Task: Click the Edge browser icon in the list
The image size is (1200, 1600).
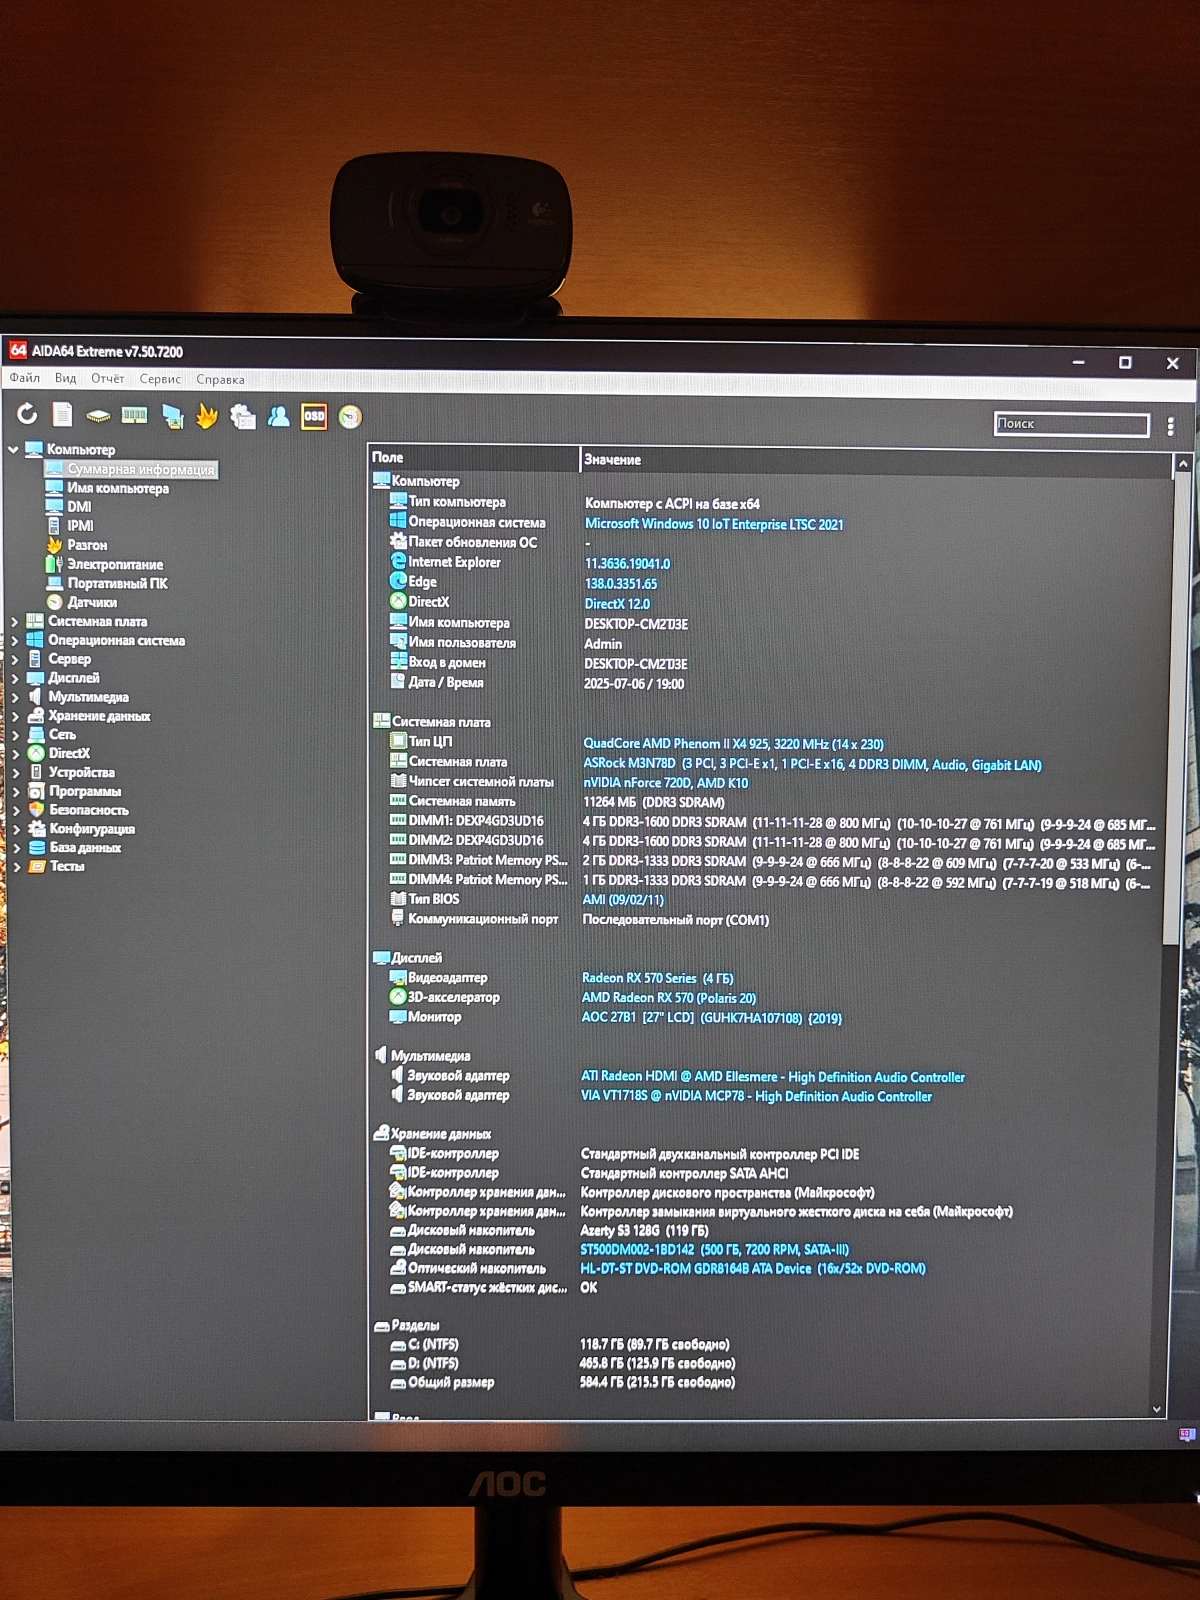Action: click(398, 581)
